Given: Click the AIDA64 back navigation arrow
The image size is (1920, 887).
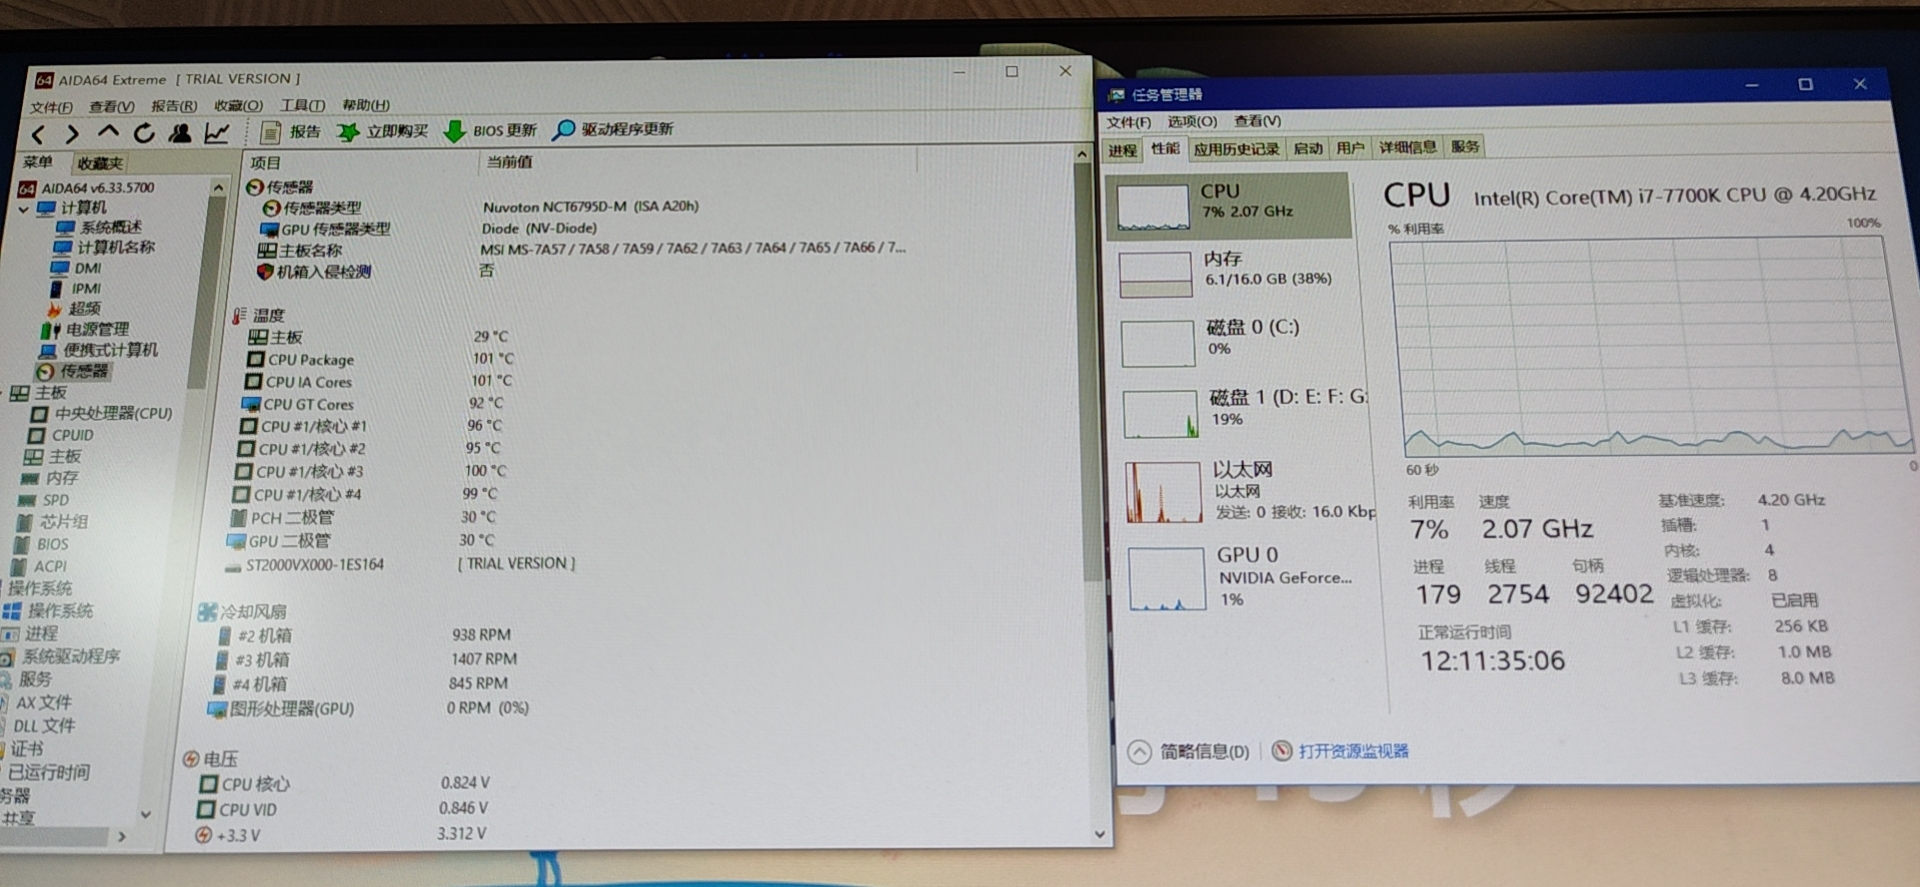Looking at the screenshot, I should coord(38,134).
